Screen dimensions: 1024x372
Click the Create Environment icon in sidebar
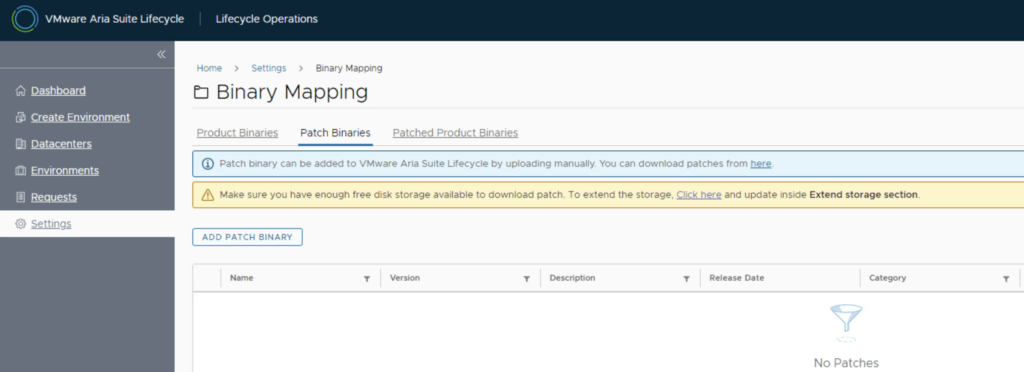[x=20, y=117]
